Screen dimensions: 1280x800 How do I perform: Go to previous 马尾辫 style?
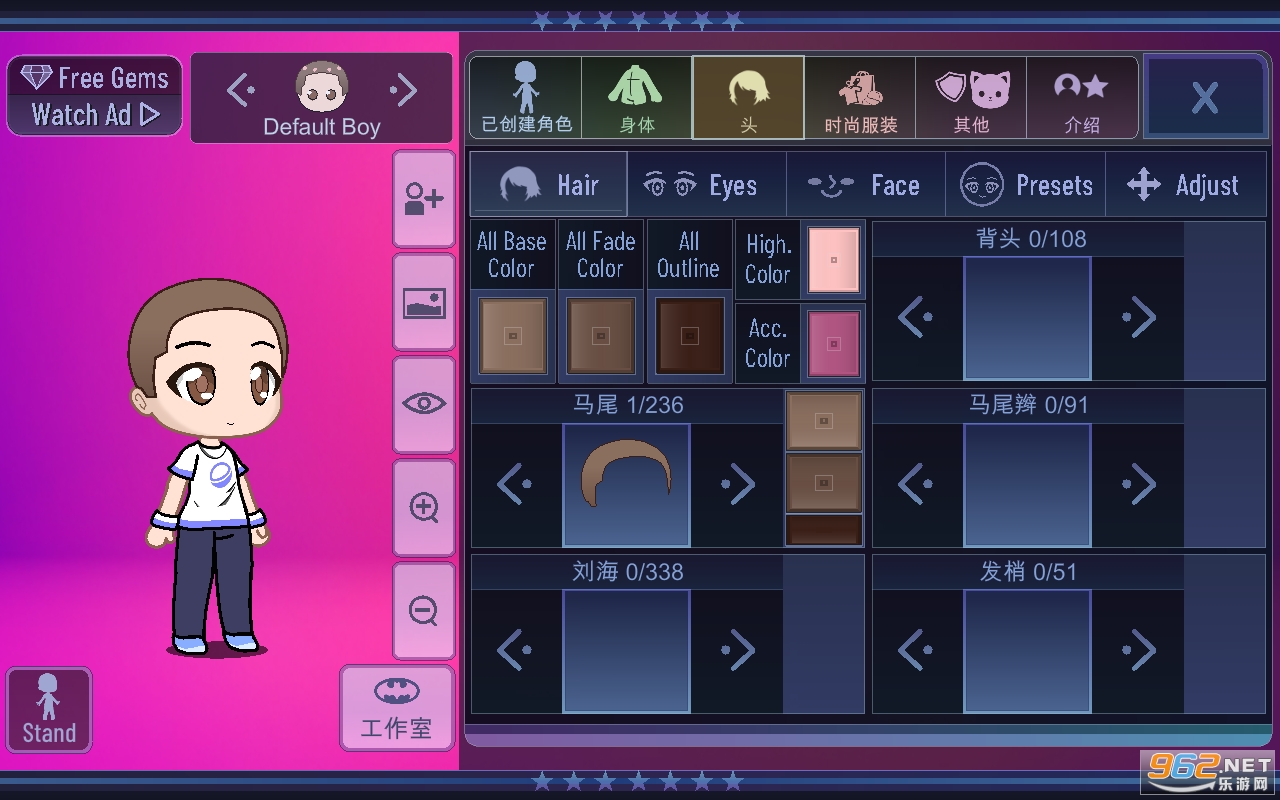[916, 485]
